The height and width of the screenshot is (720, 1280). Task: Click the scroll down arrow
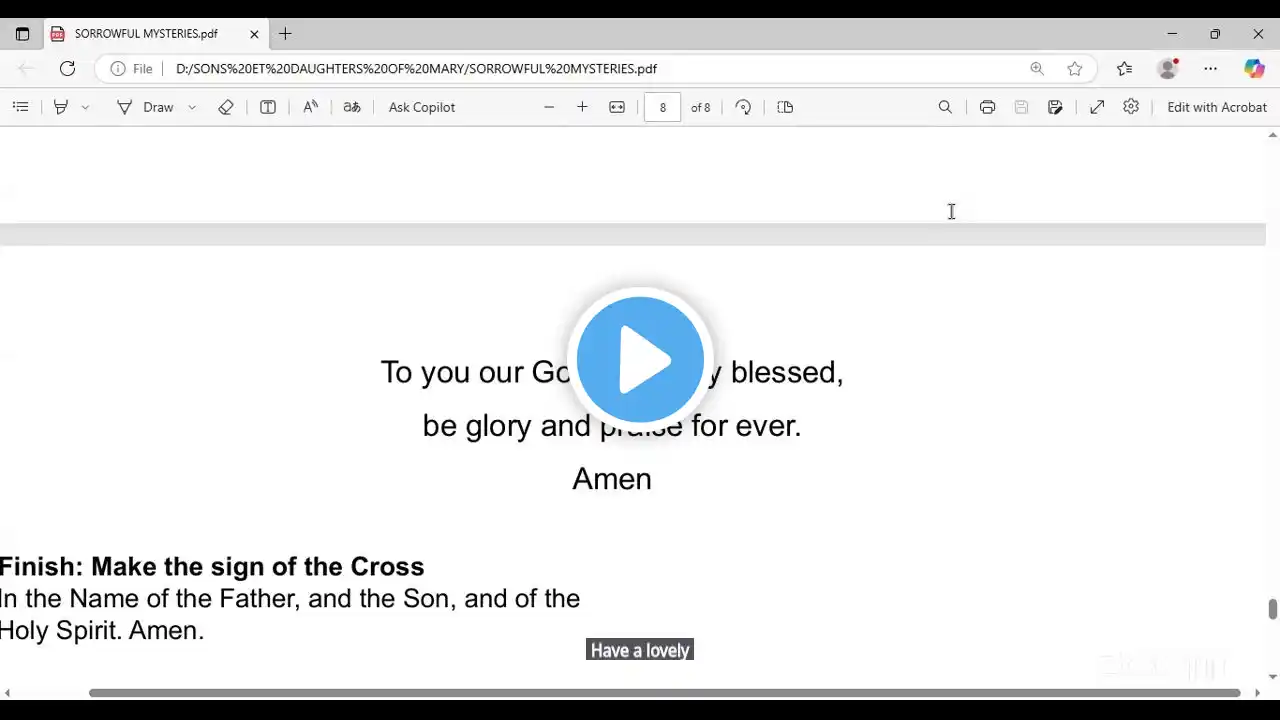click(1273, 677)
